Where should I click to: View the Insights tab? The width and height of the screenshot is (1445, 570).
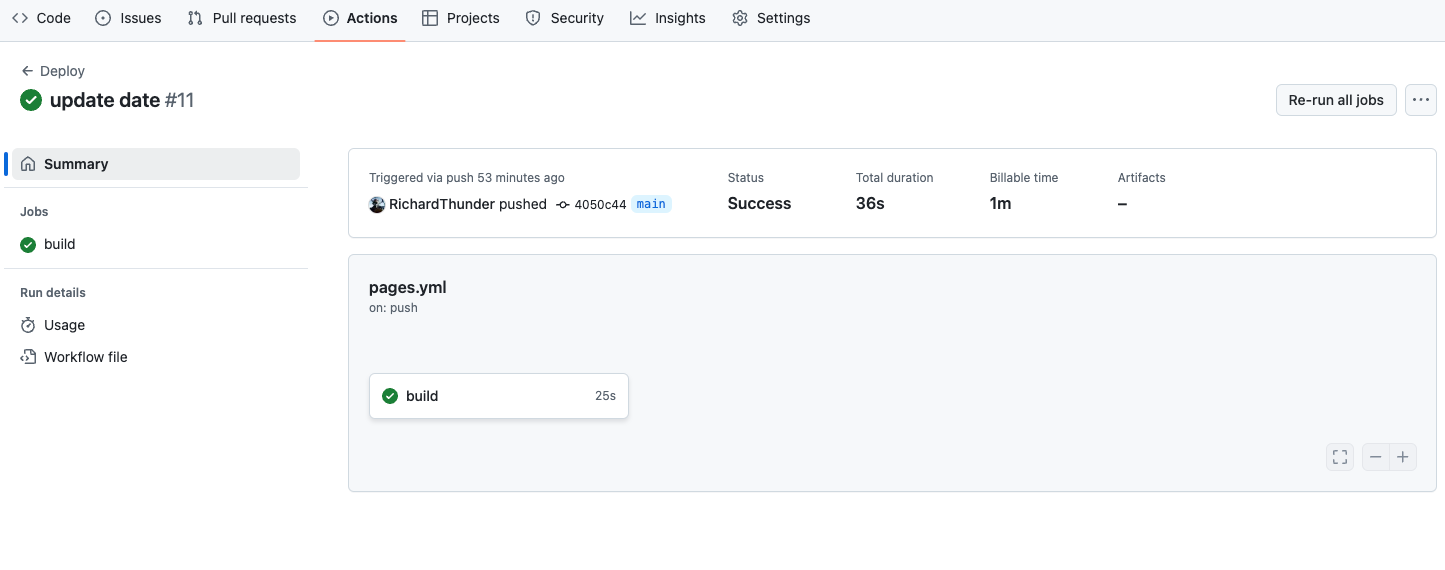[668, 18]
